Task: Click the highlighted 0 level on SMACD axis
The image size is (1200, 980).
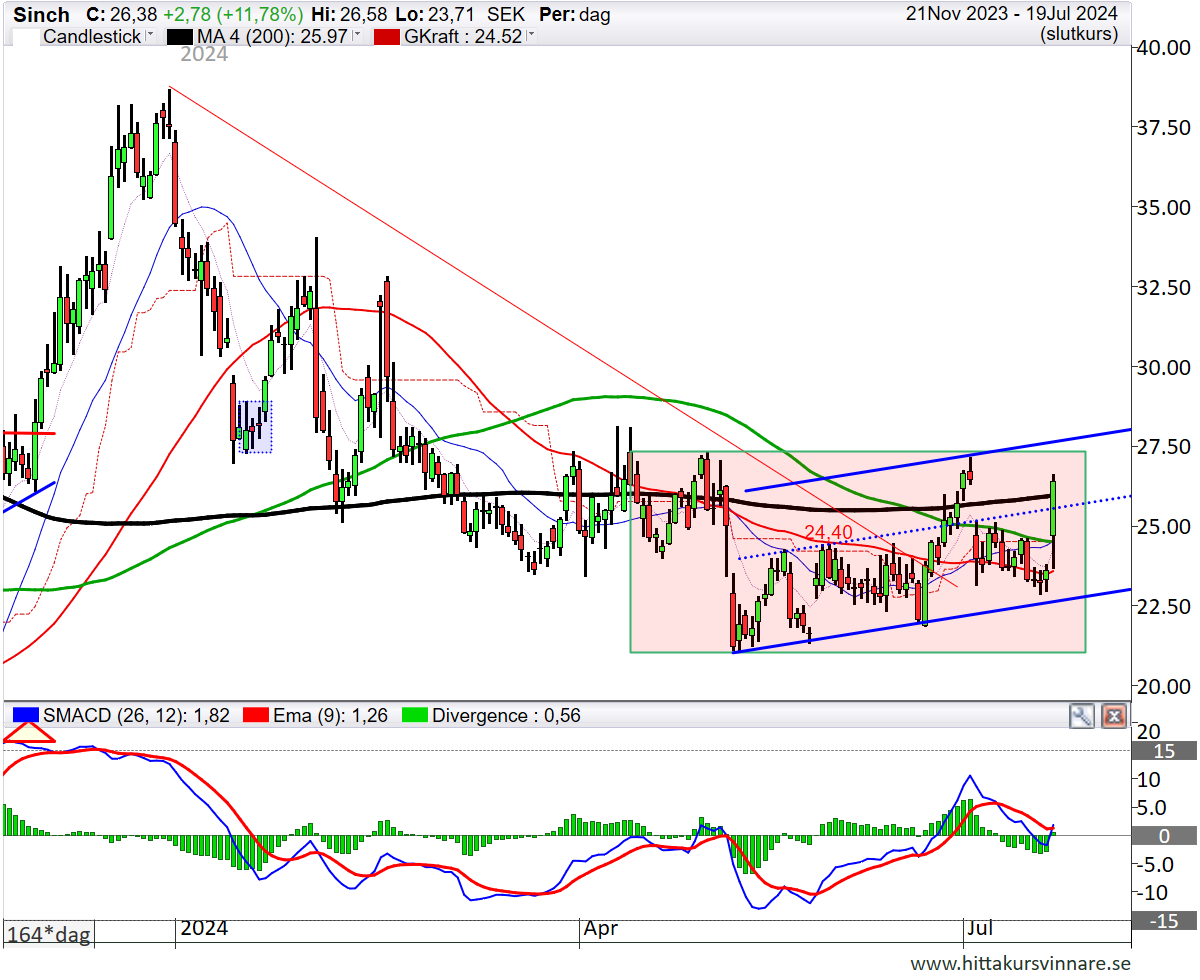Action: (x=1165, y=836)
